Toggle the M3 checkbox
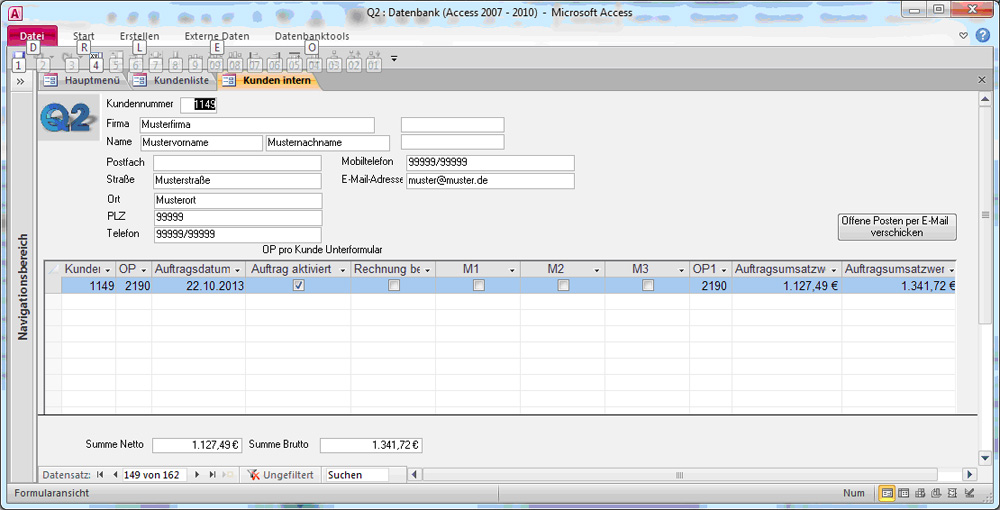Screen dimensions: 1000x510 pos(648,286)
